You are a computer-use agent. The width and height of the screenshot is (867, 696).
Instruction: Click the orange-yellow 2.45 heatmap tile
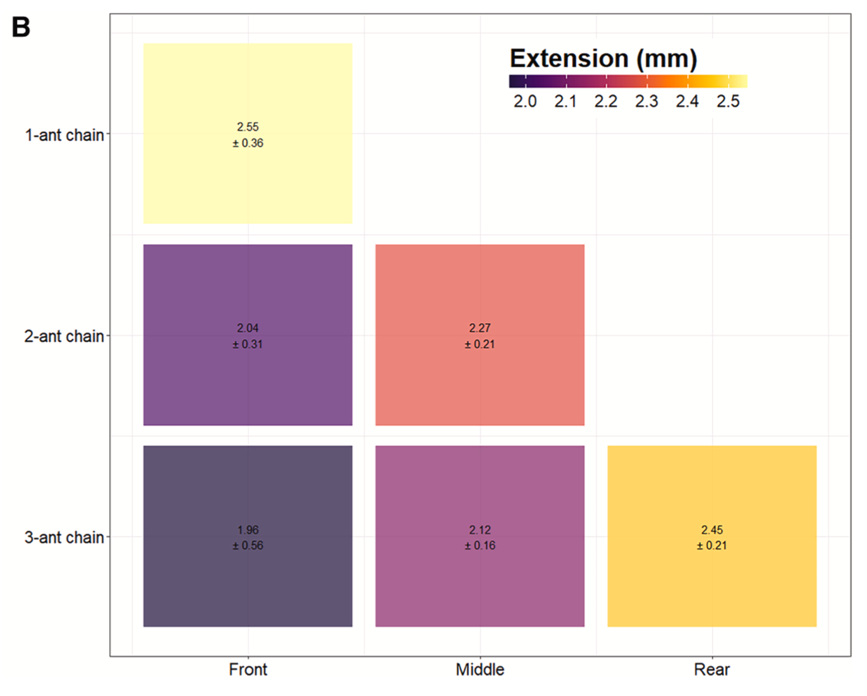[711, 536]
